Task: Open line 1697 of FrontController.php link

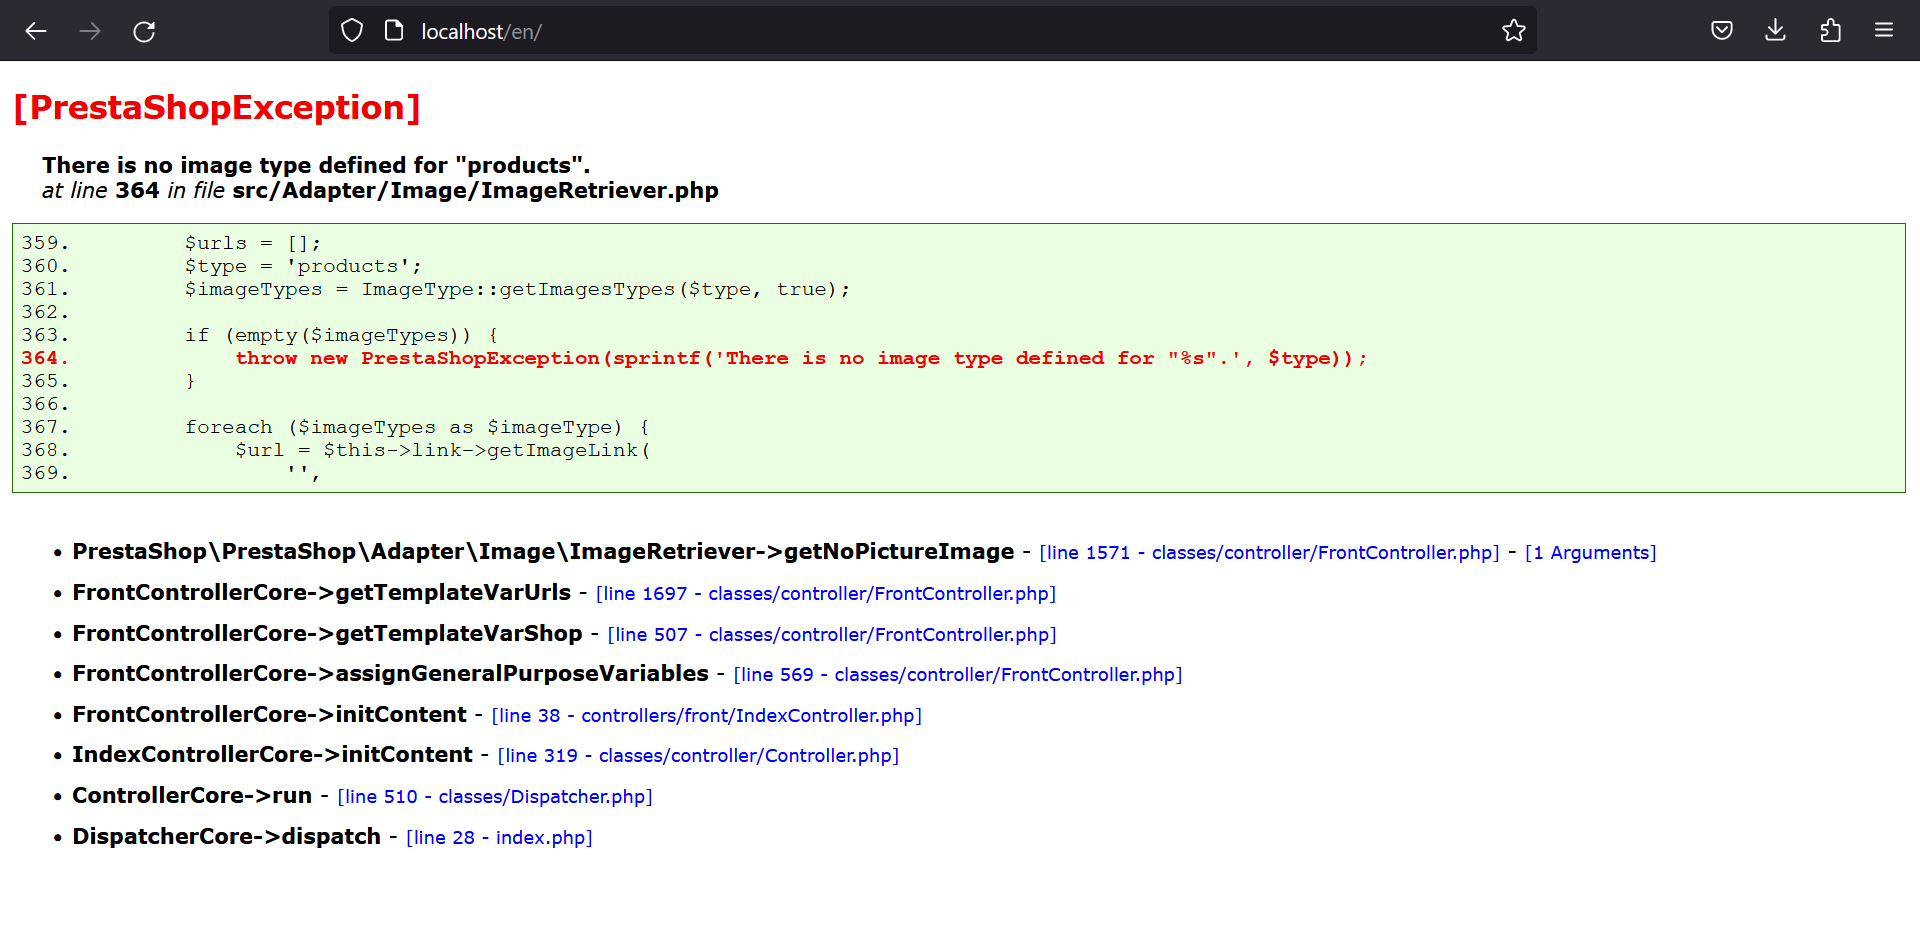Action: tap(825, 593)
